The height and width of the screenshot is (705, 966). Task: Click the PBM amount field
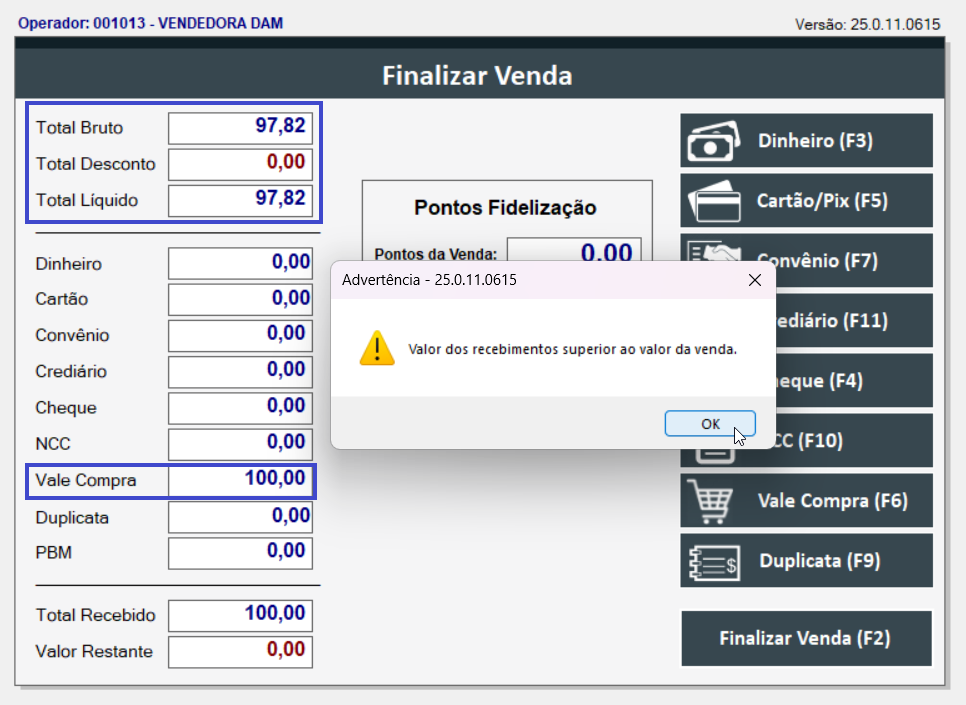click(240, 553)
